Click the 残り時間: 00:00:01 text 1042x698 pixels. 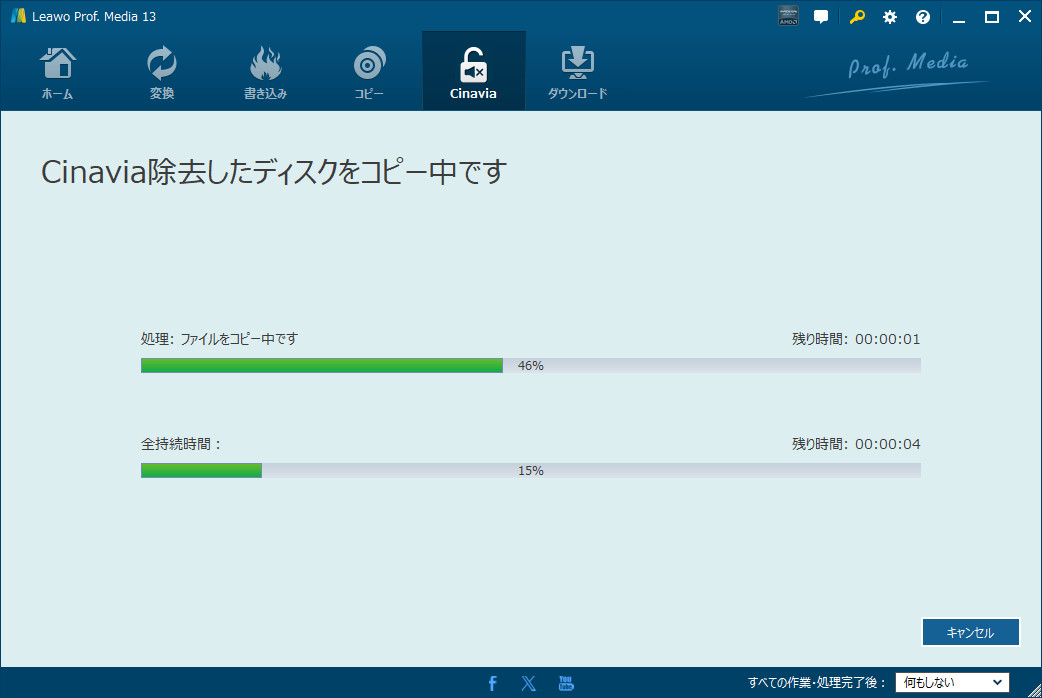pos(856,339)
